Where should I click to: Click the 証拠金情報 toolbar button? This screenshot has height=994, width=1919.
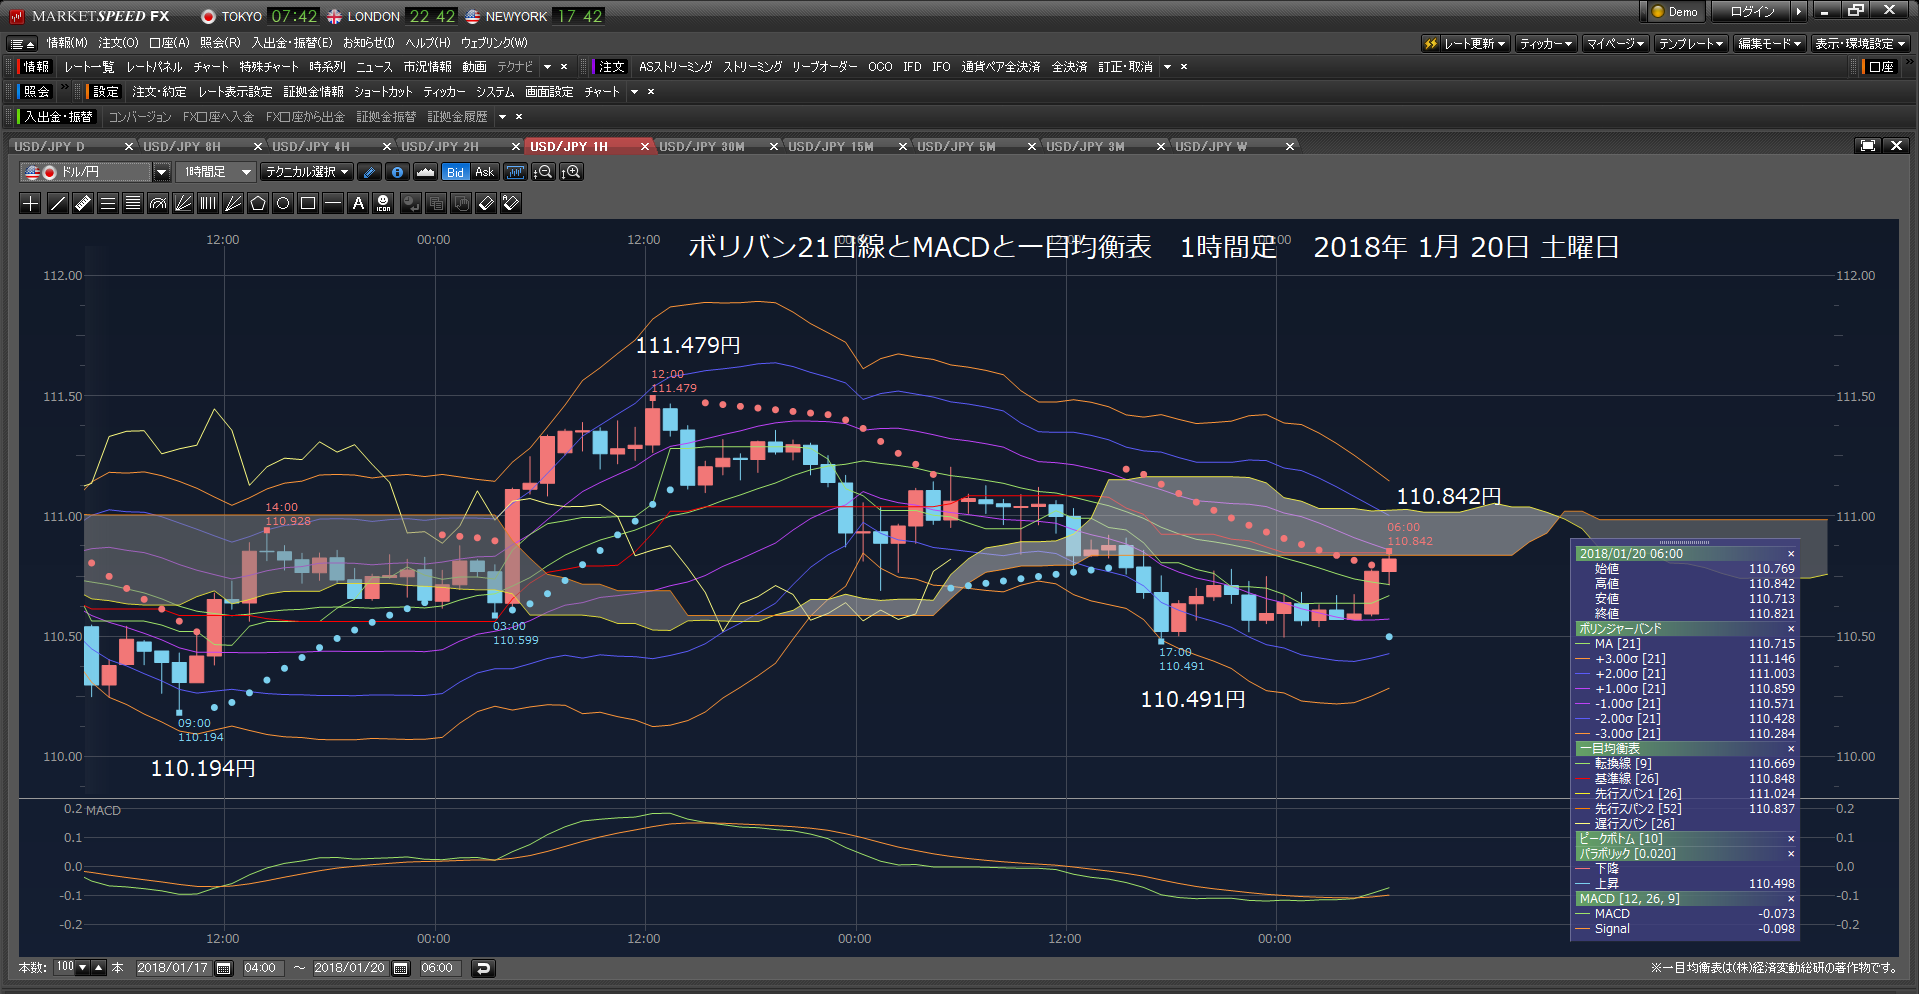pos(313,92)
